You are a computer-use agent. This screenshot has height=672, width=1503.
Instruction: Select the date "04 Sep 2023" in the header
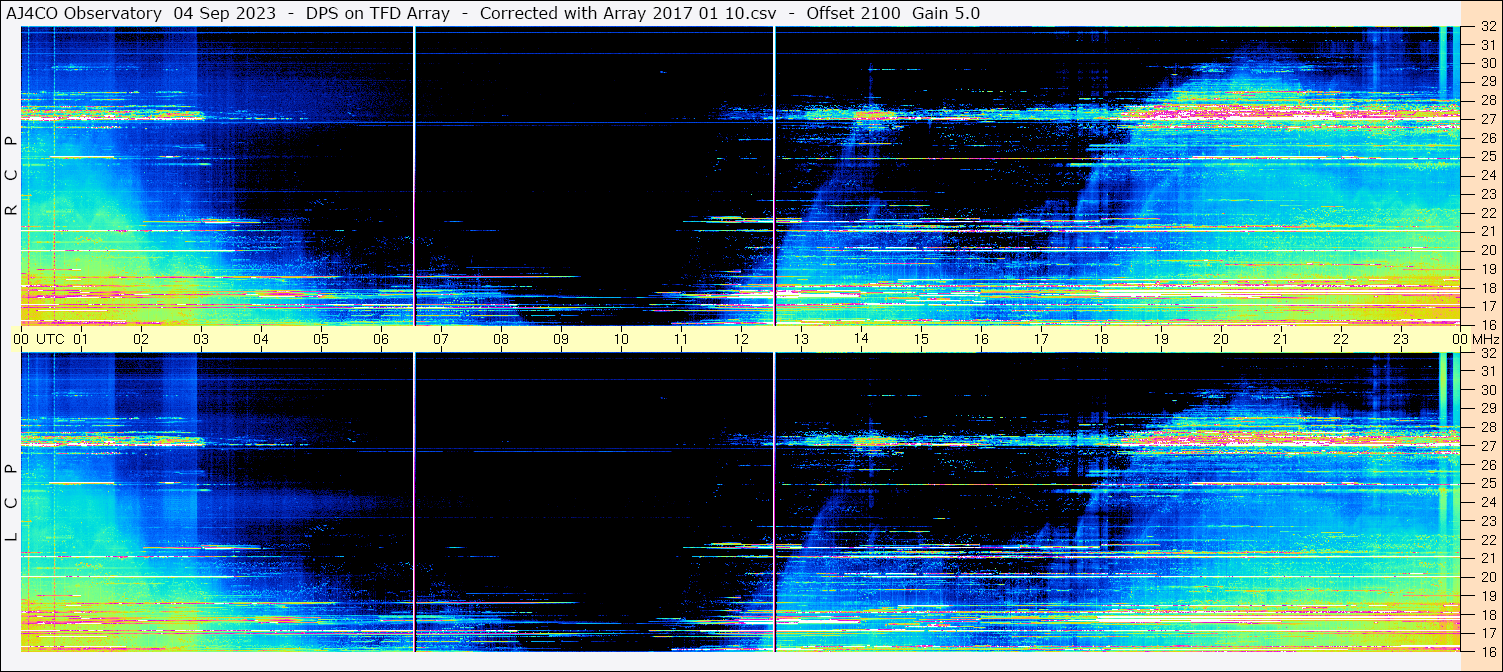pos(225,13)
